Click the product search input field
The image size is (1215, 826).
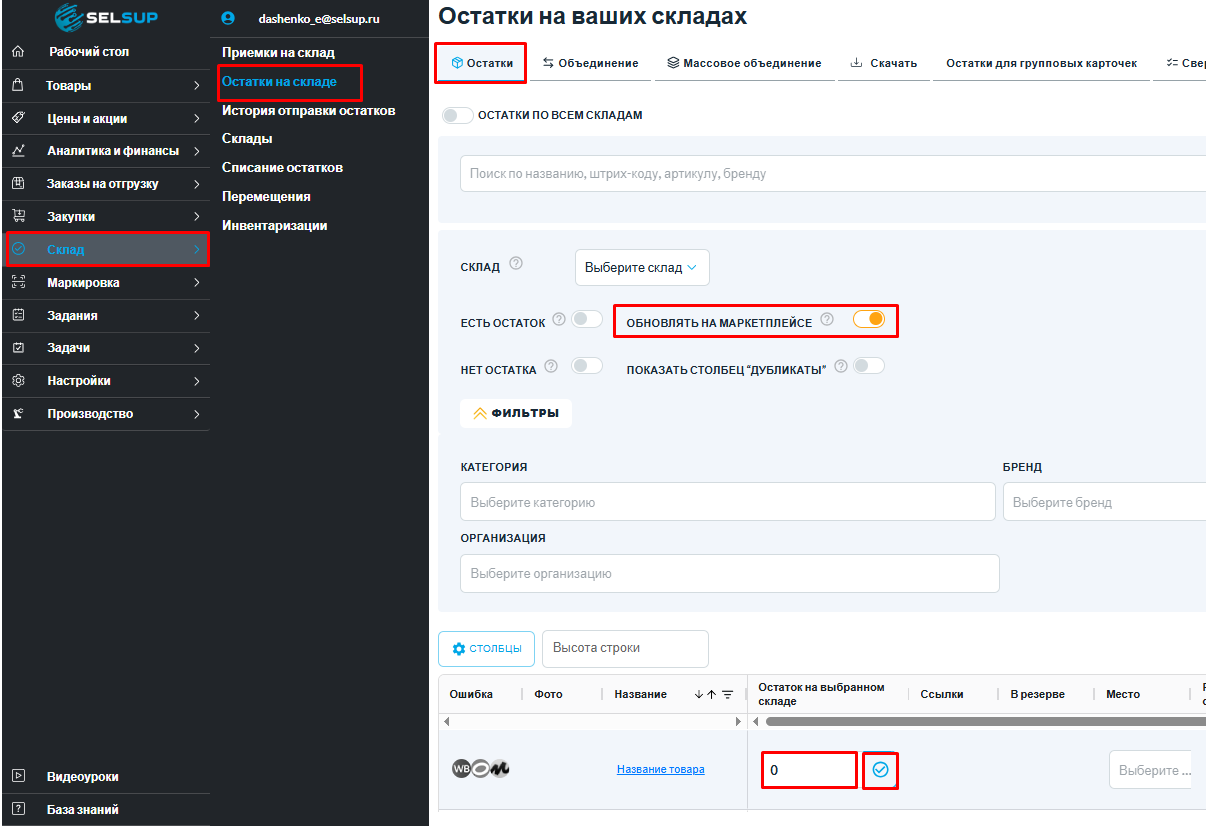830,174
